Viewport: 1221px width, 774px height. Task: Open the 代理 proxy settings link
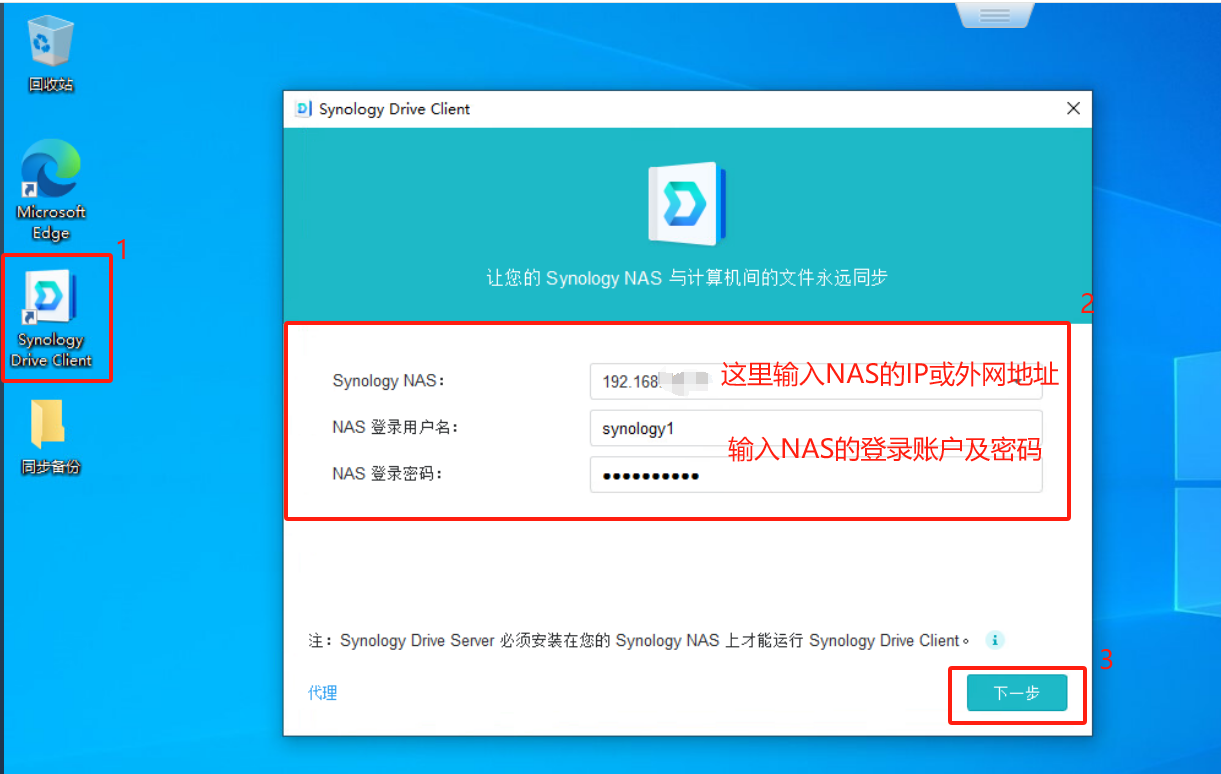[x=322, y=692]
